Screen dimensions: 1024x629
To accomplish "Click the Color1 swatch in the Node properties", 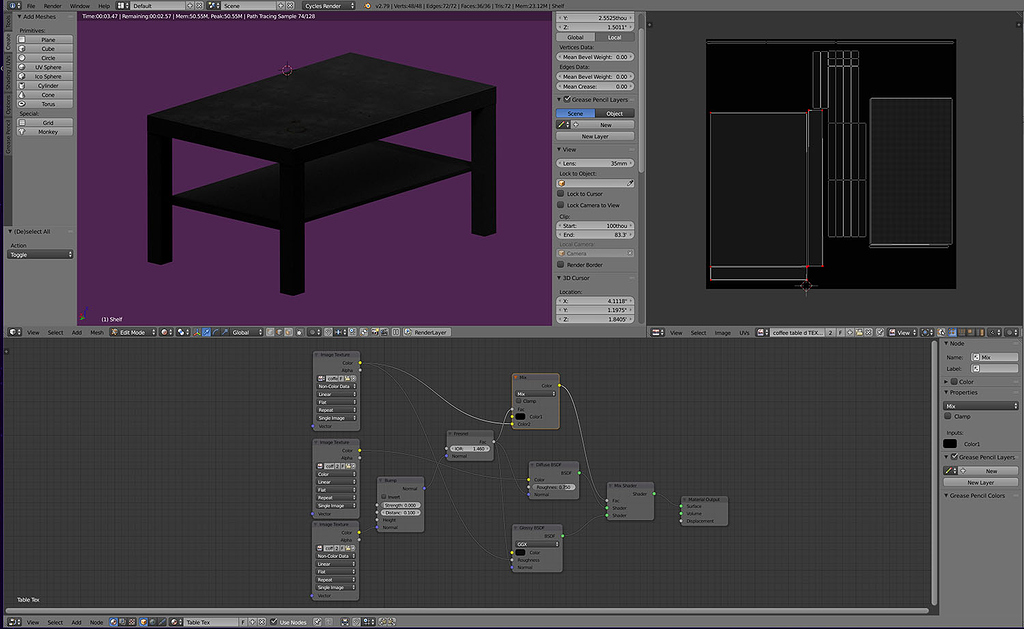I will 950,443.
